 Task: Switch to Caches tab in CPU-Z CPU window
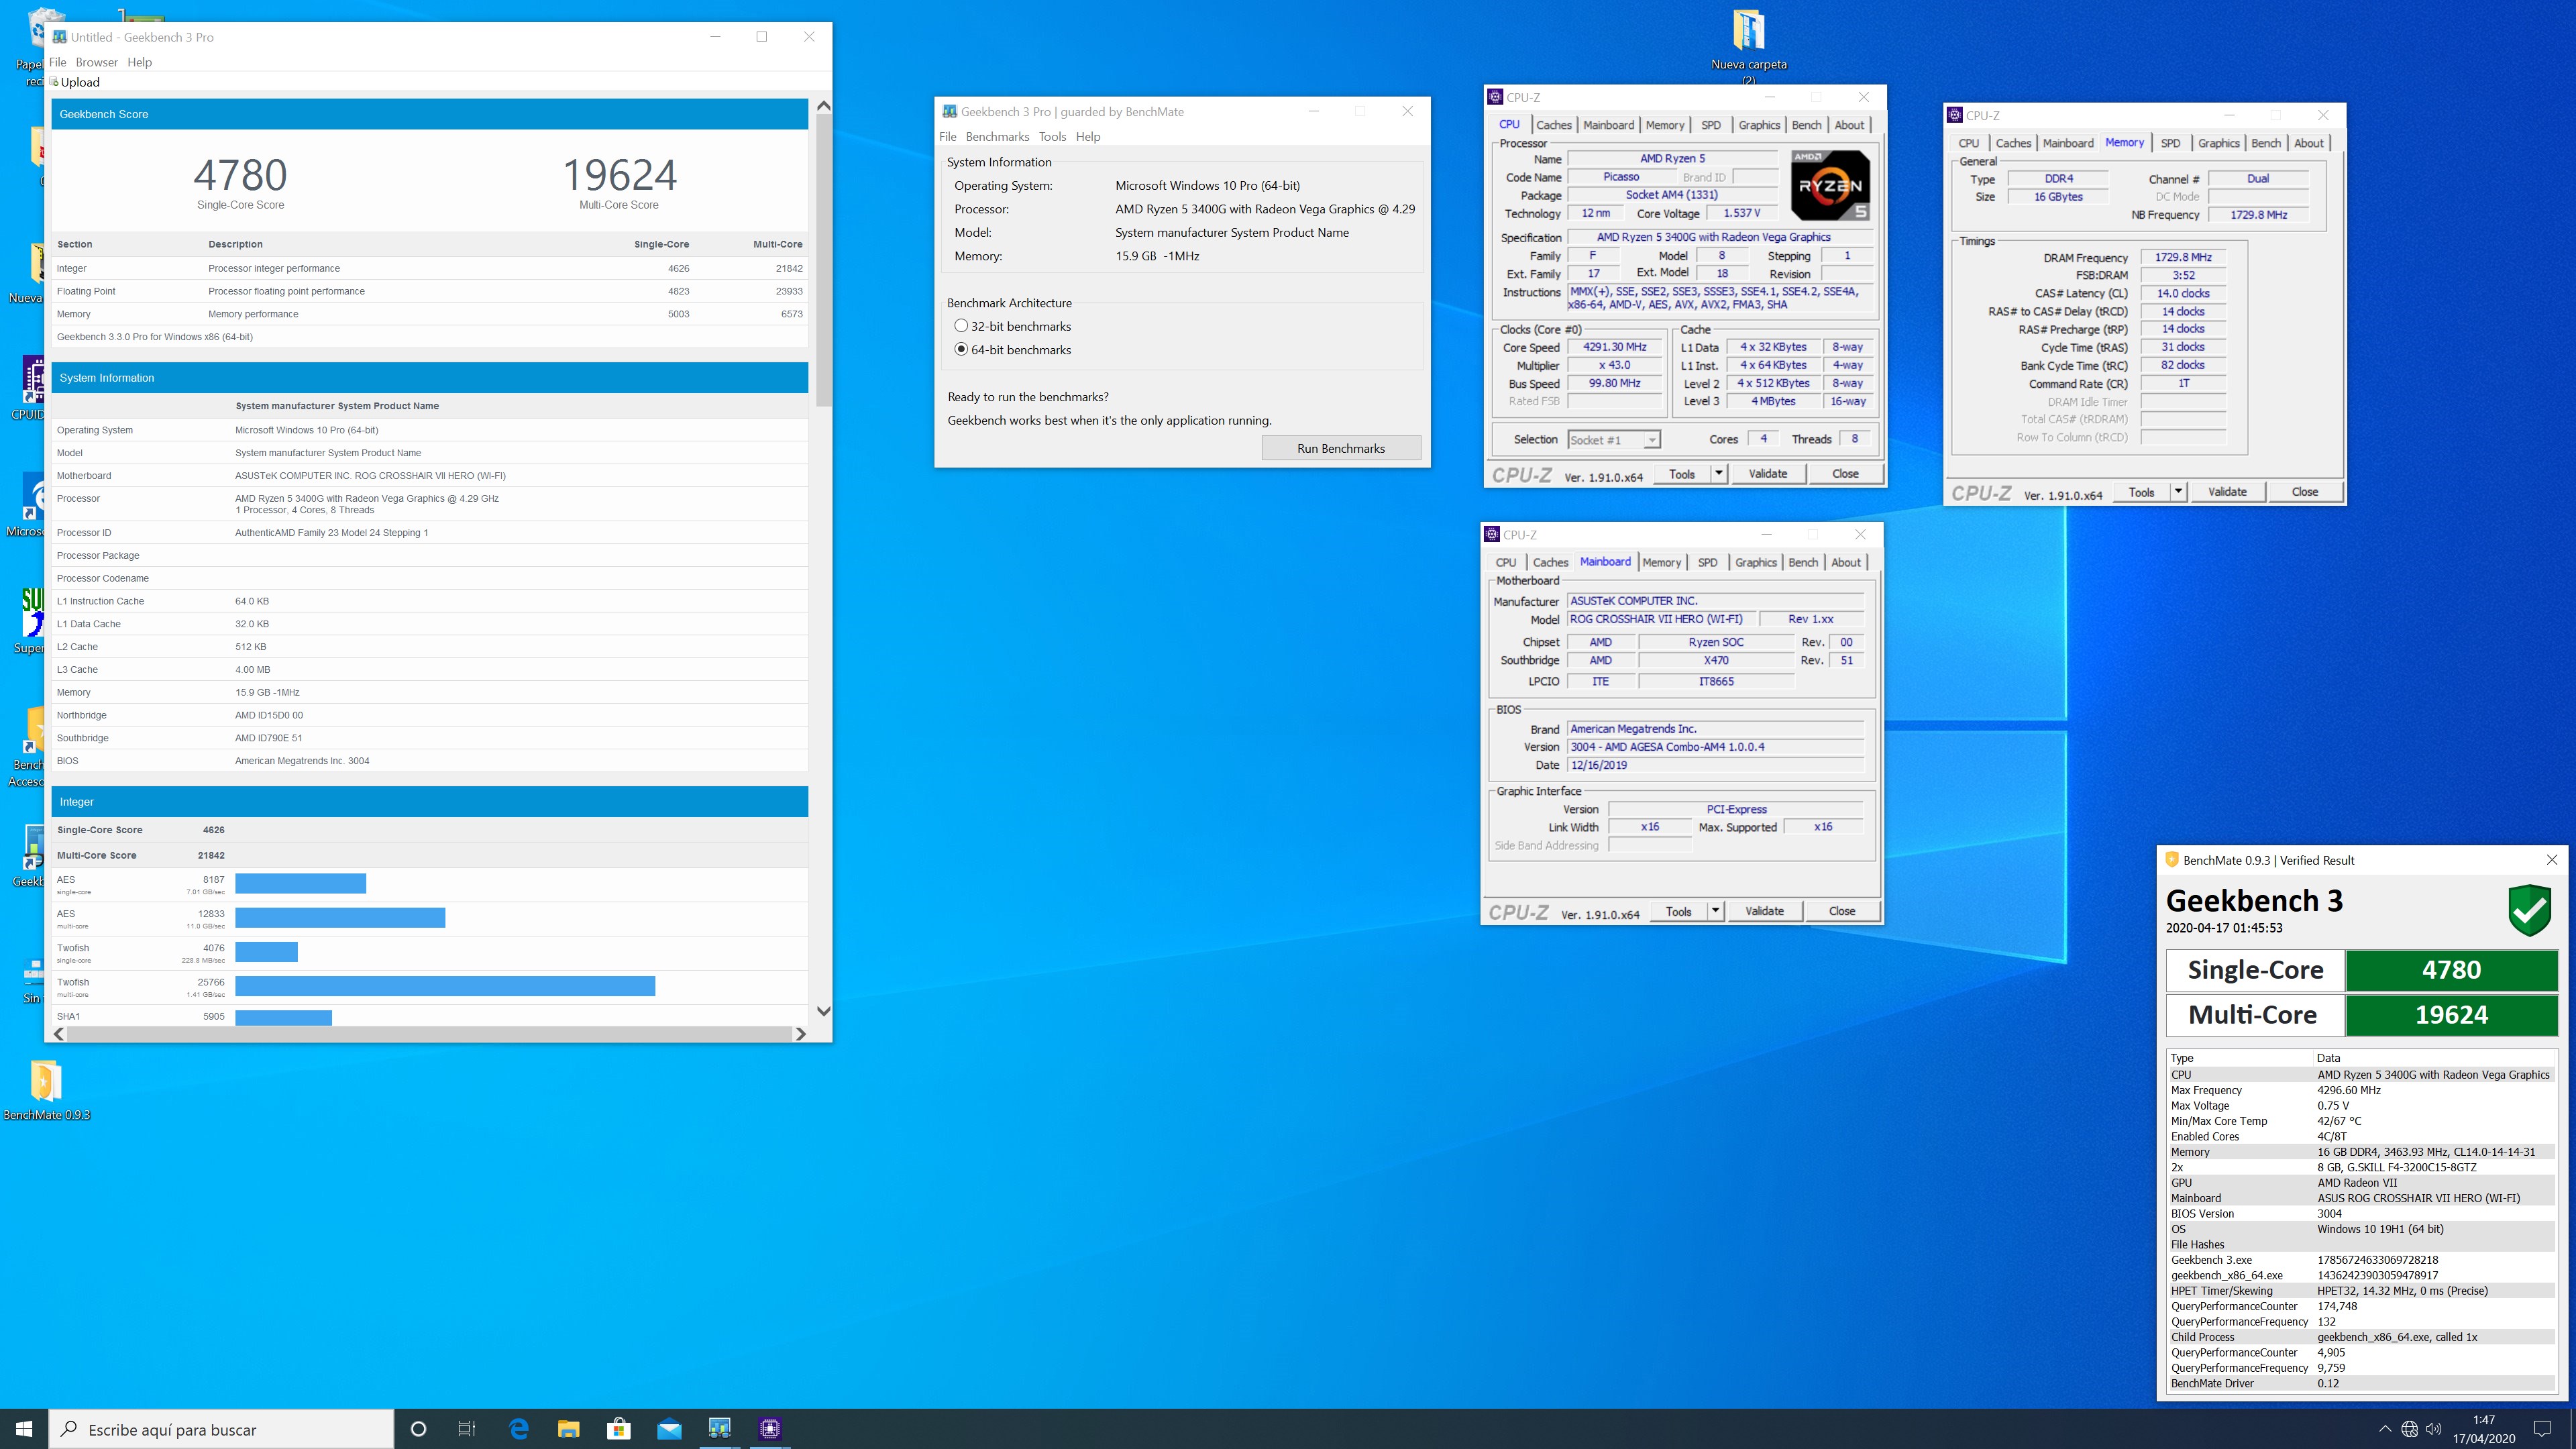click(1553, 125)
